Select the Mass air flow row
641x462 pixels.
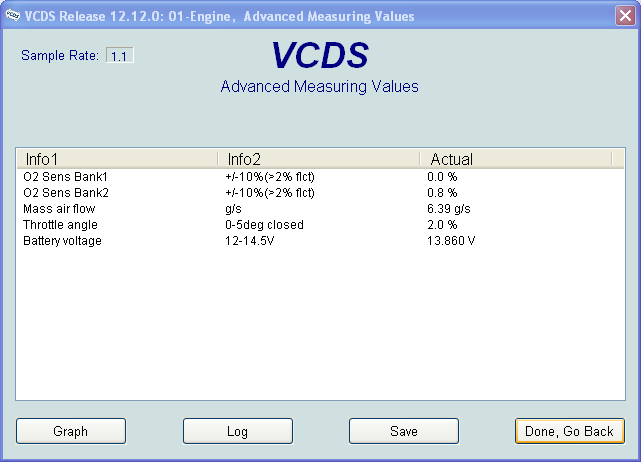[x=320, y=209]
